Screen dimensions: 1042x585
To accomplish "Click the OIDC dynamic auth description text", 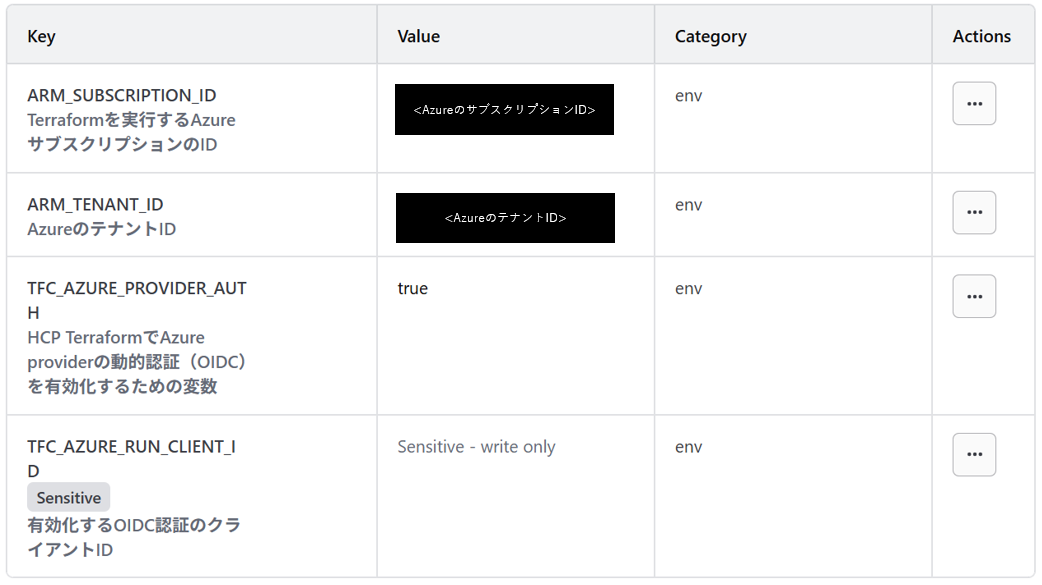I will pos(136,362).
